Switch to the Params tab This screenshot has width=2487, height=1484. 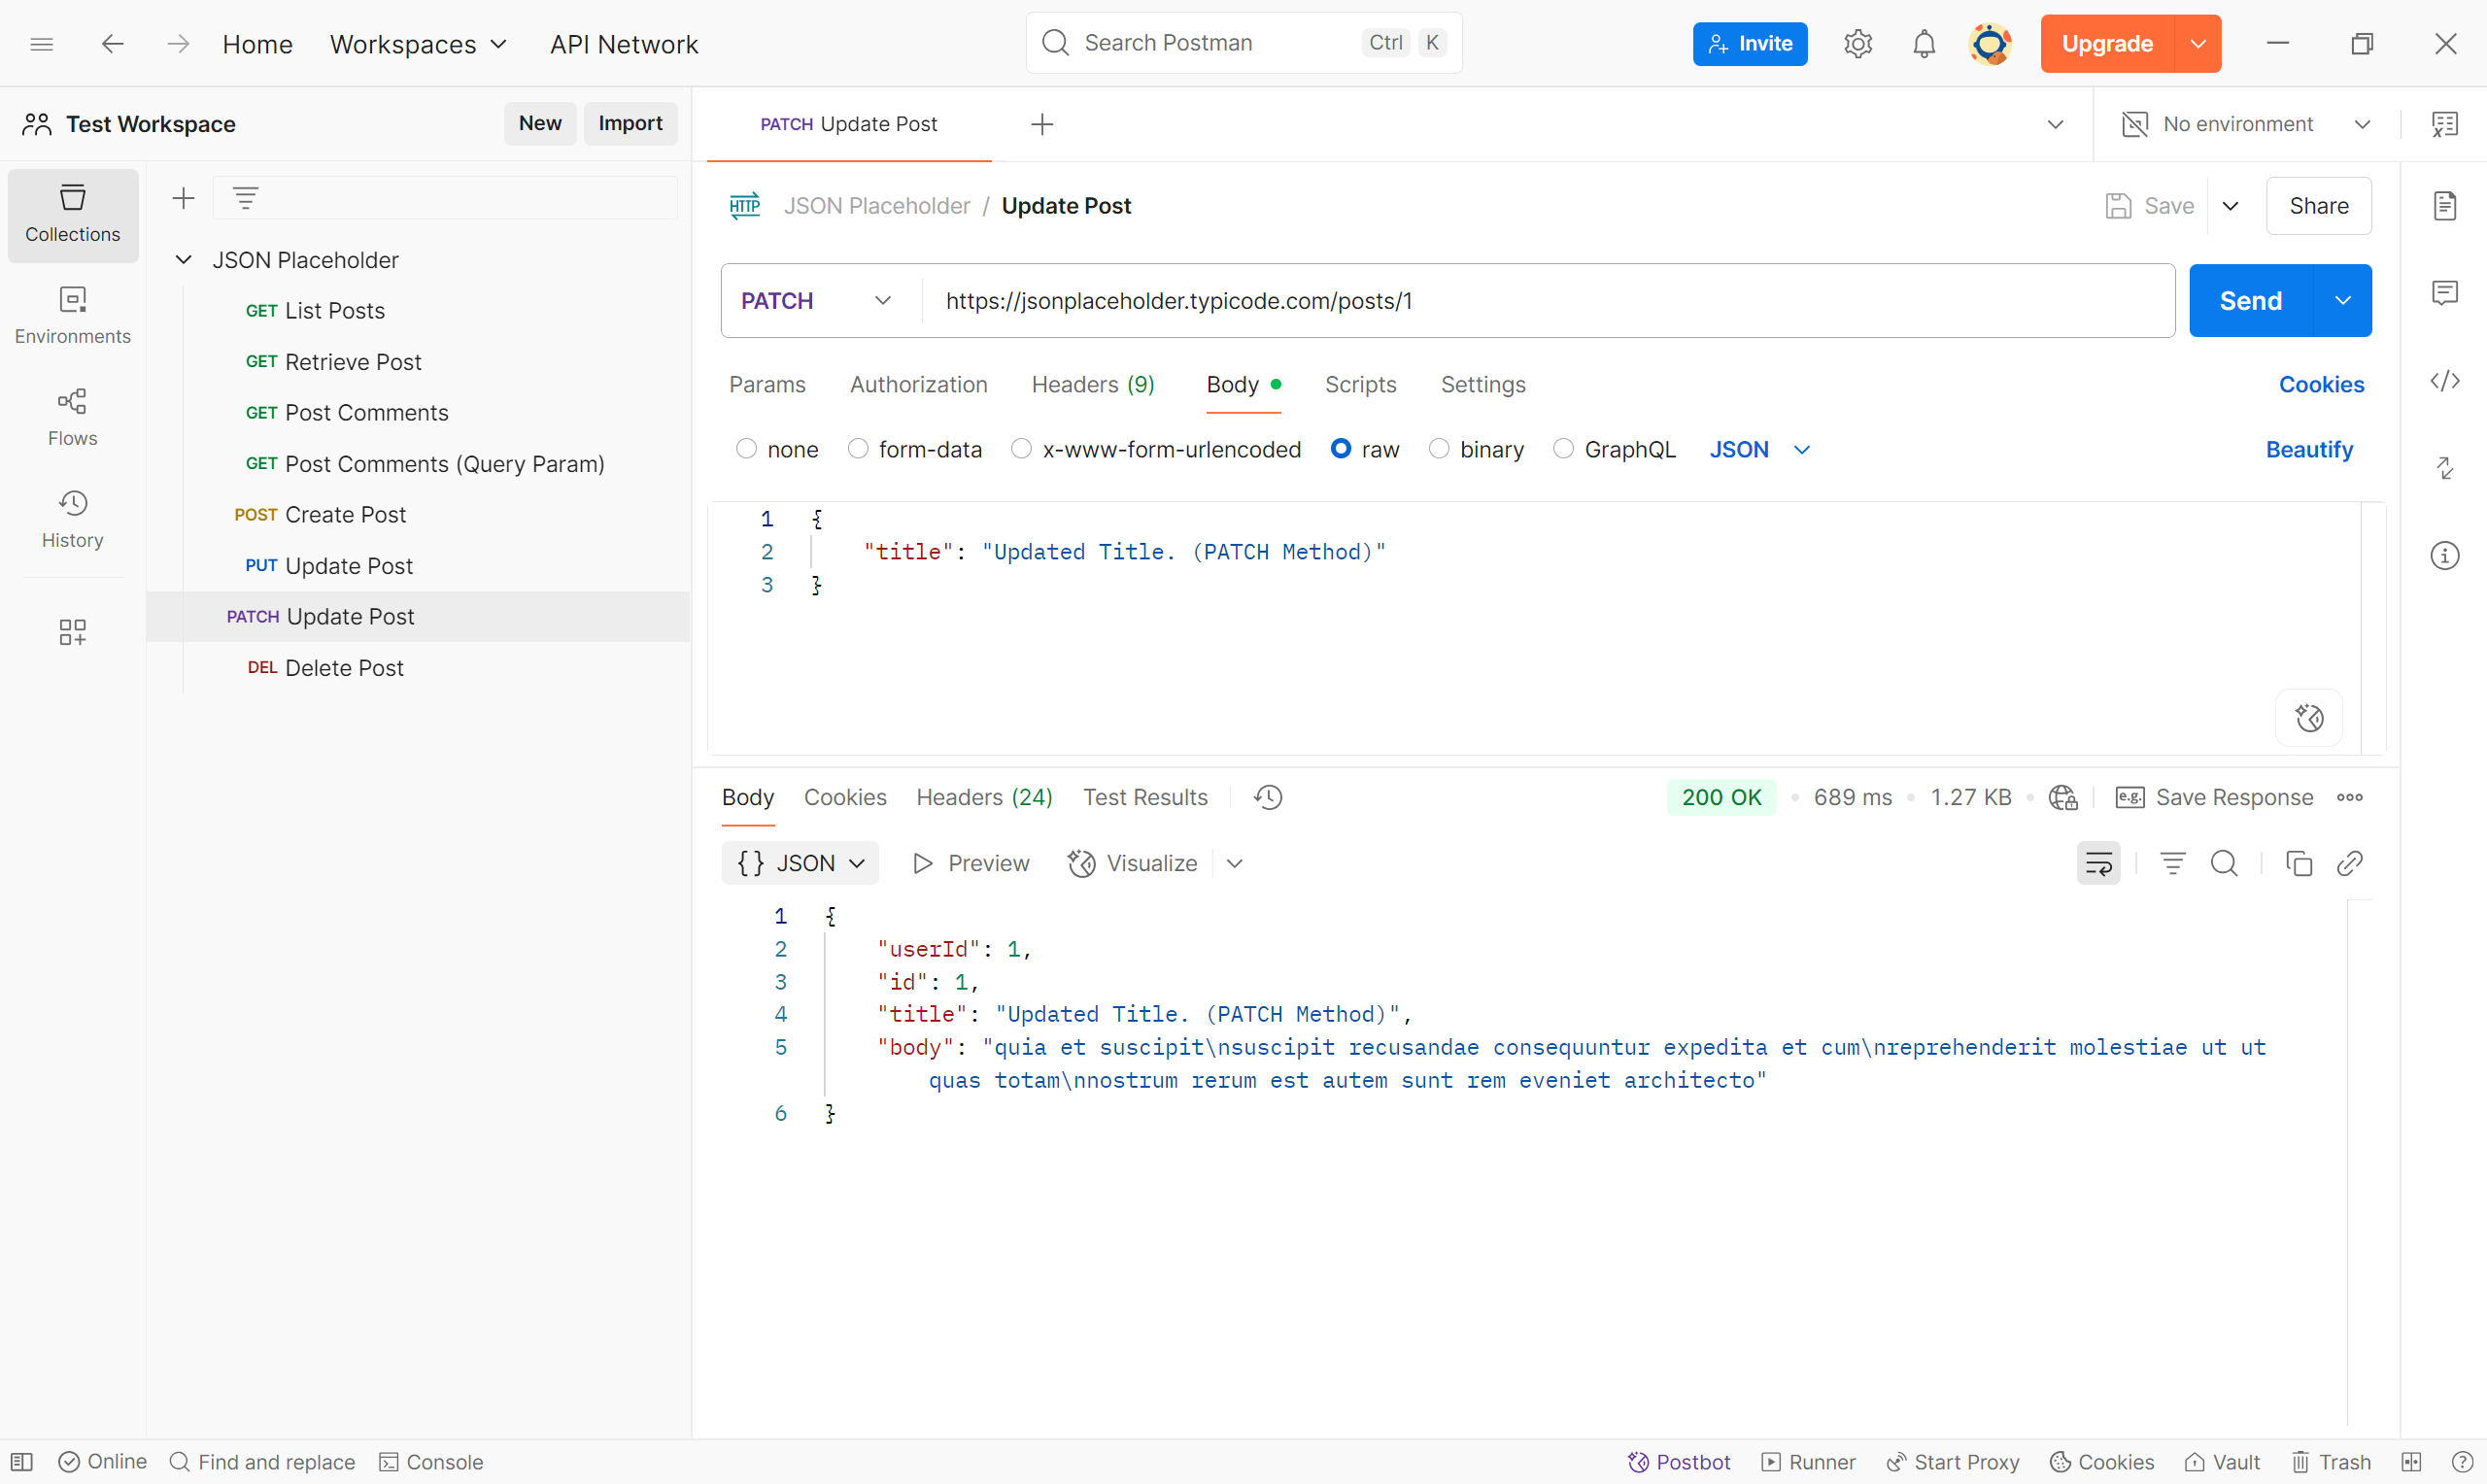[767, 385]
